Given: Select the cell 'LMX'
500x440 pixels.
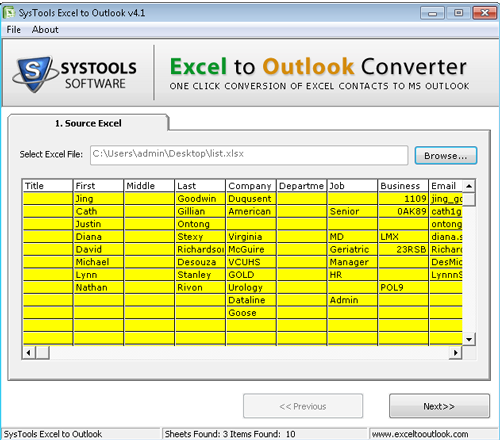Looking at the screenshot, I should [403, 237].
